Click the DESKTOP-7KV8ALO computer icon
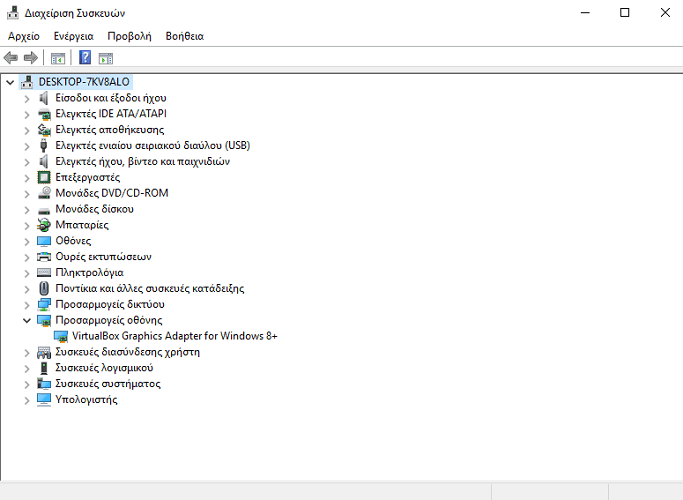 [27, 82]
